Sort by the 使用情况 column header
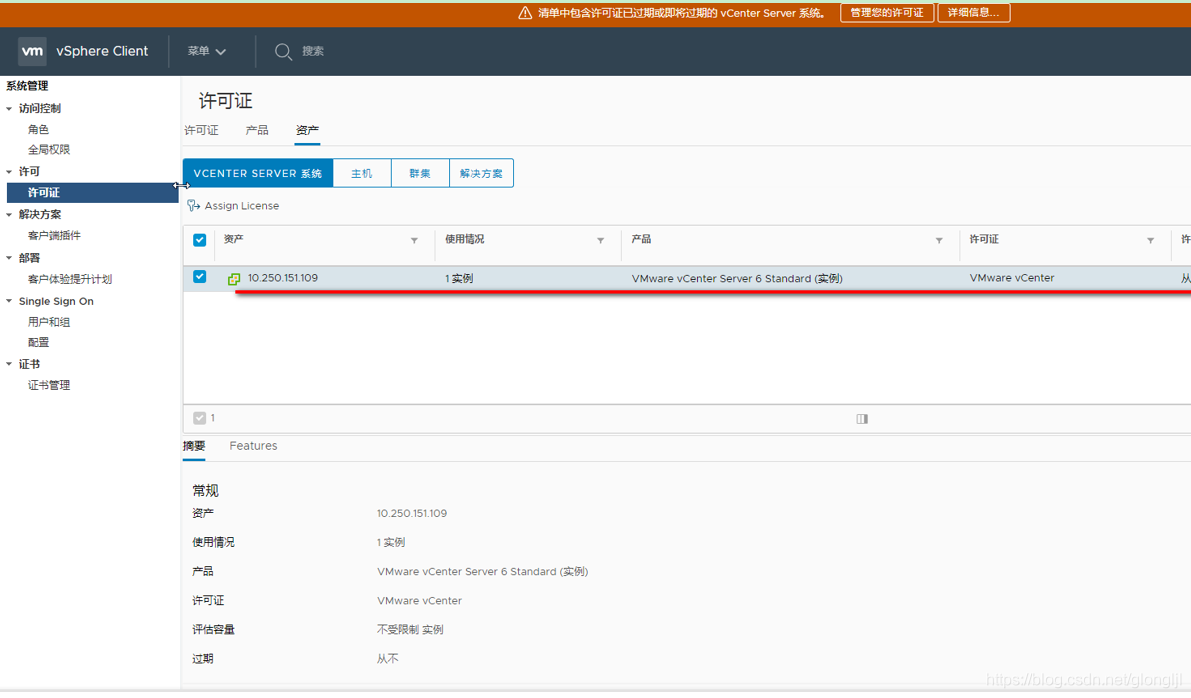 (465, 239)
